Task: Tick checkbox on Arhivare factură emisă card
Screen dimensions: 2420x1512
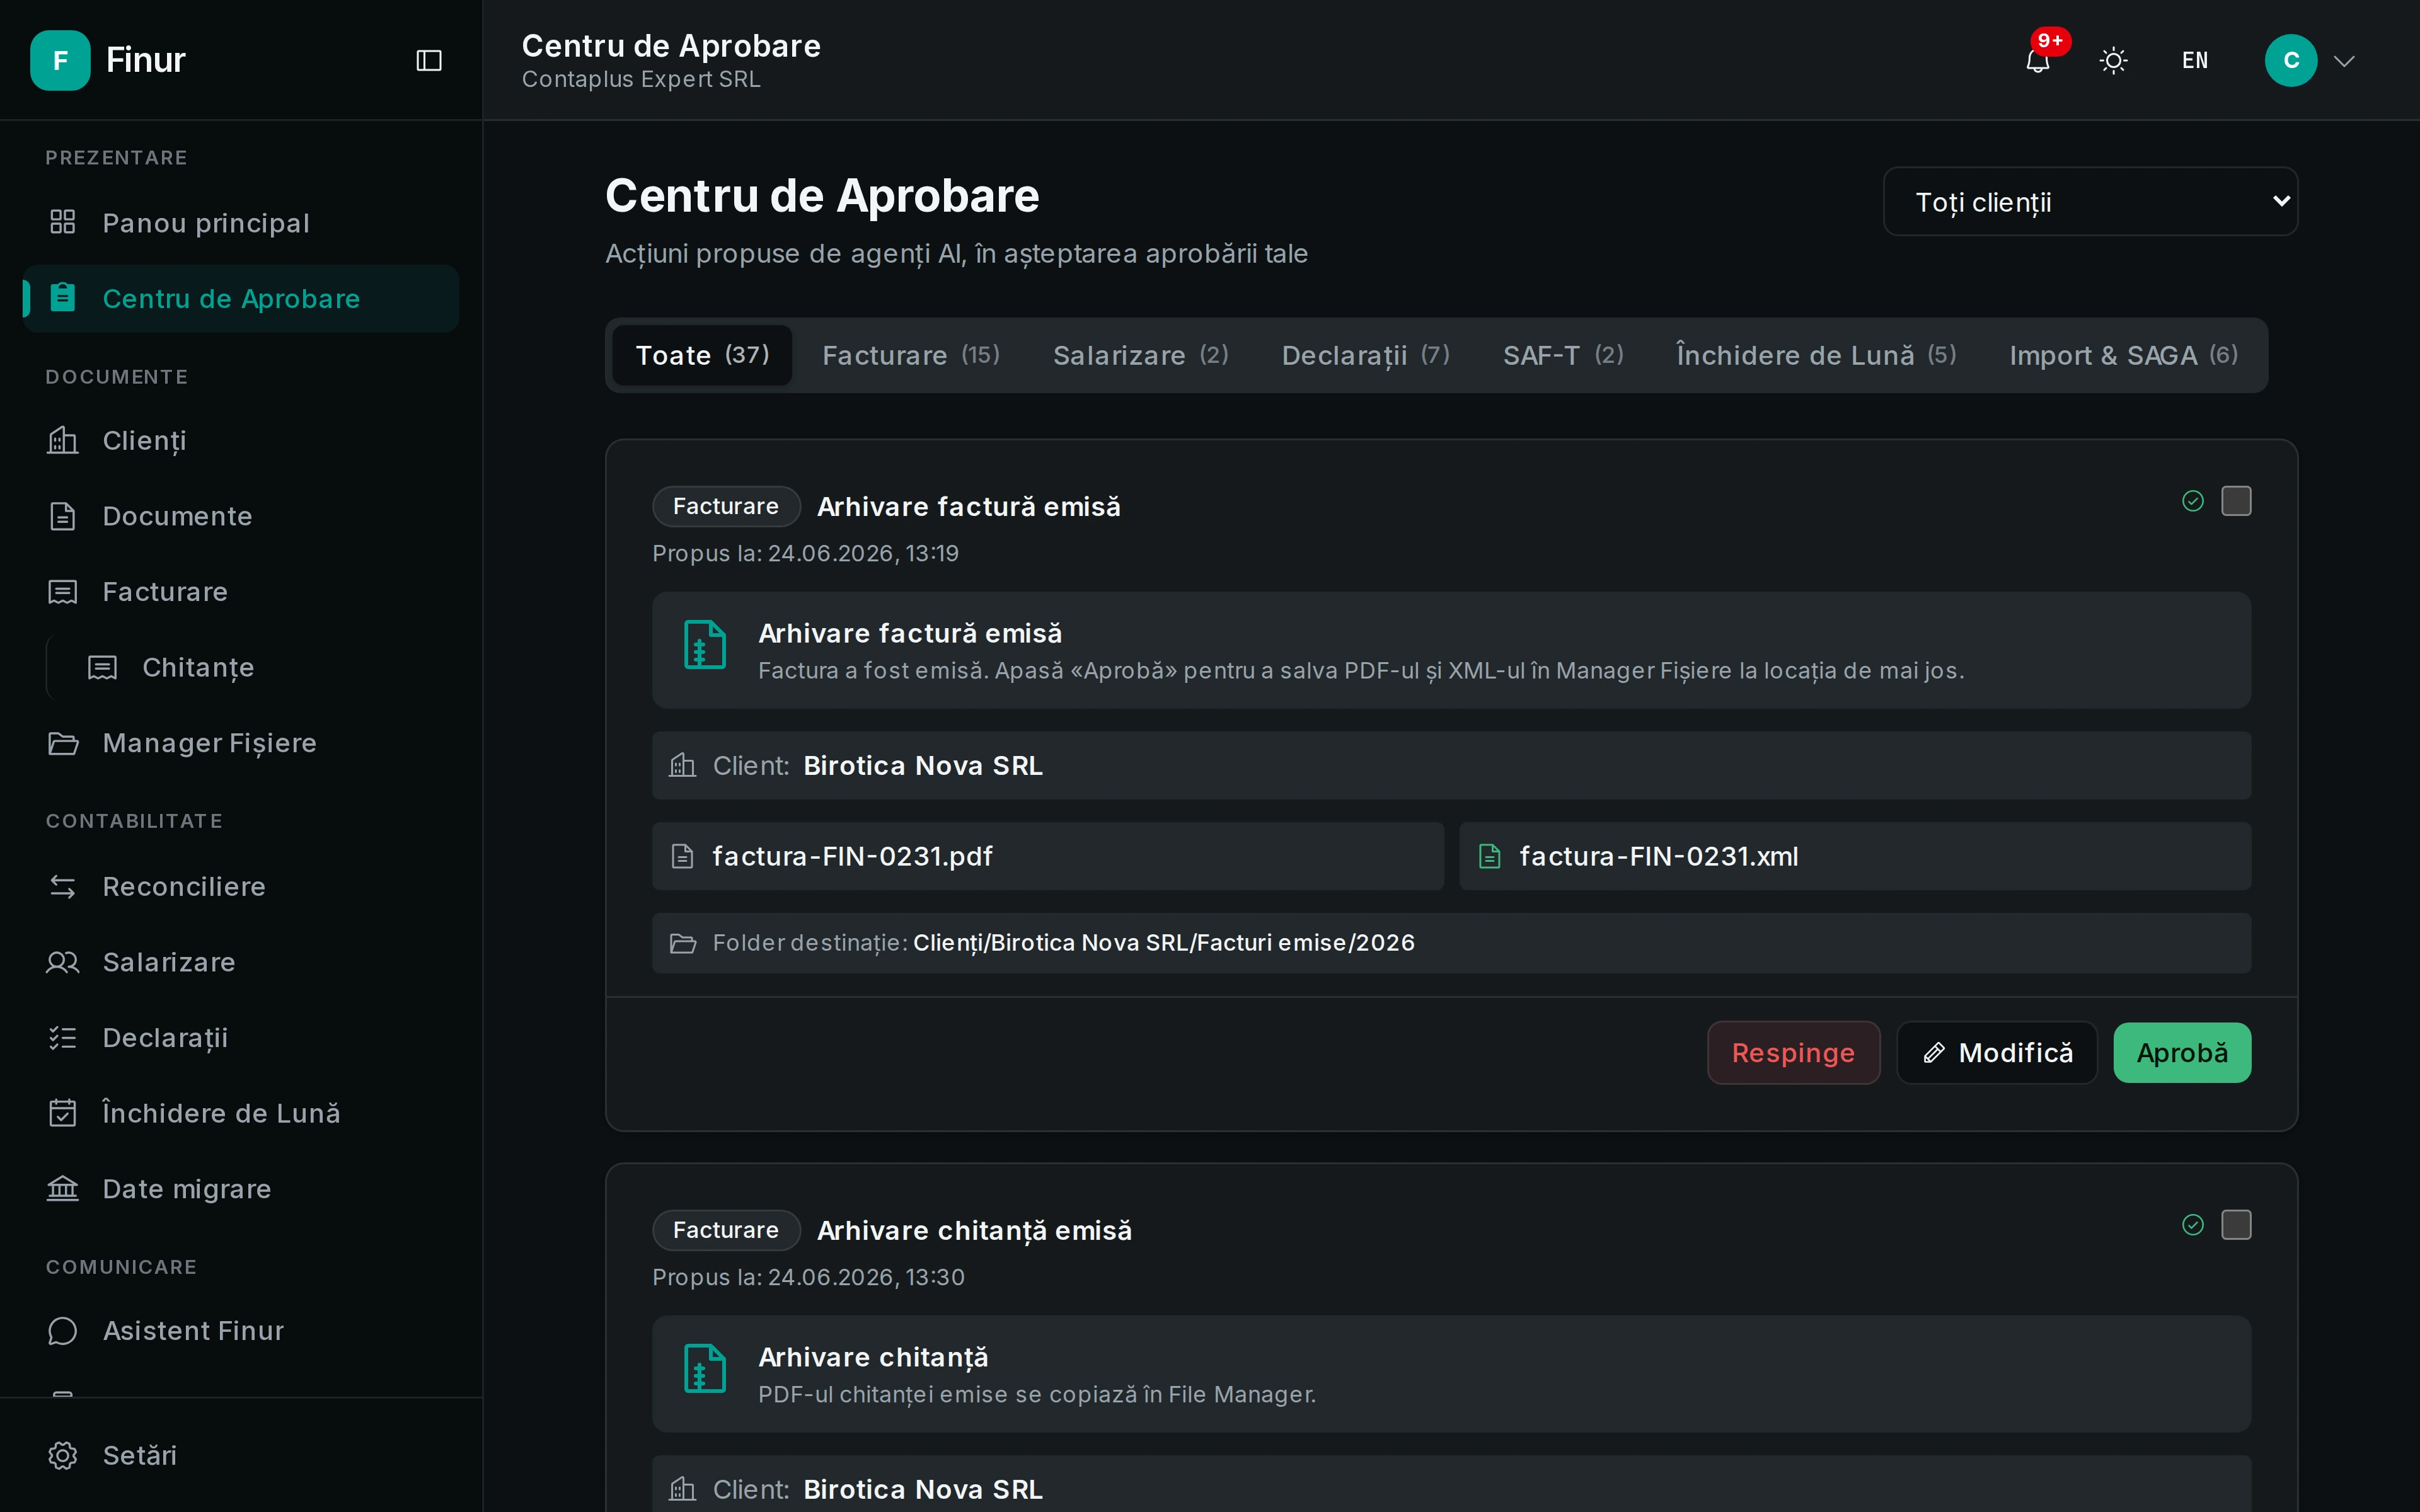Action: pos(2236,501)
